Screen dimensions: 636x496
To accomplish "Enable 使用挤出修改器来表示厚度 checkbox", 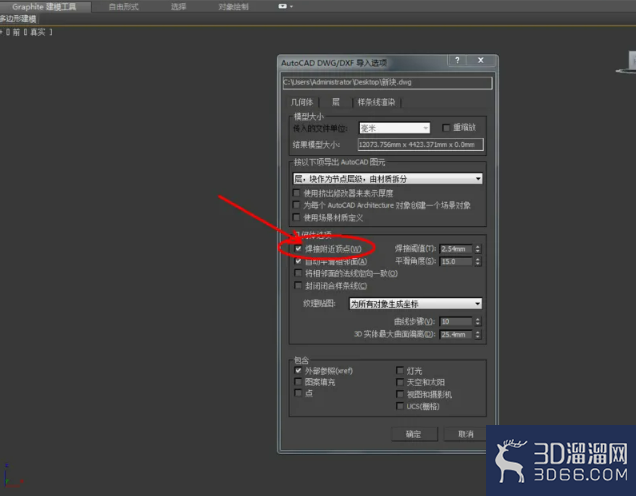I will coord(297,193).
